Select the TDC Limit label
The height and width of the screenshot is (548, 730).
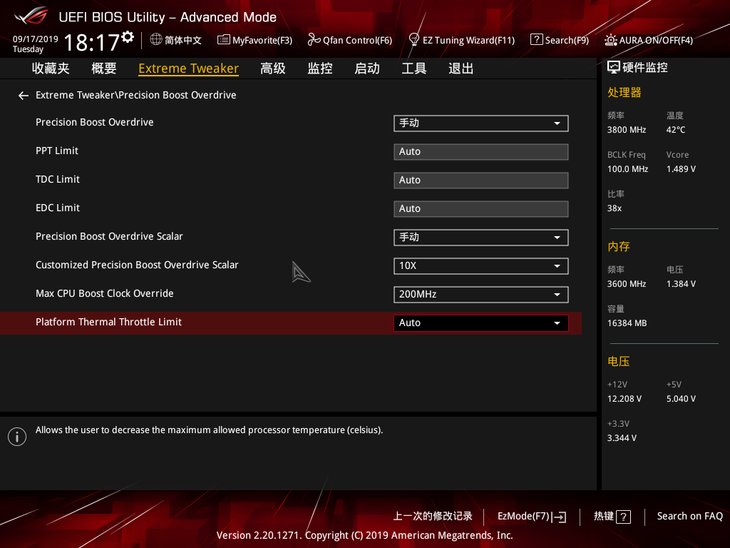(57, 179)
